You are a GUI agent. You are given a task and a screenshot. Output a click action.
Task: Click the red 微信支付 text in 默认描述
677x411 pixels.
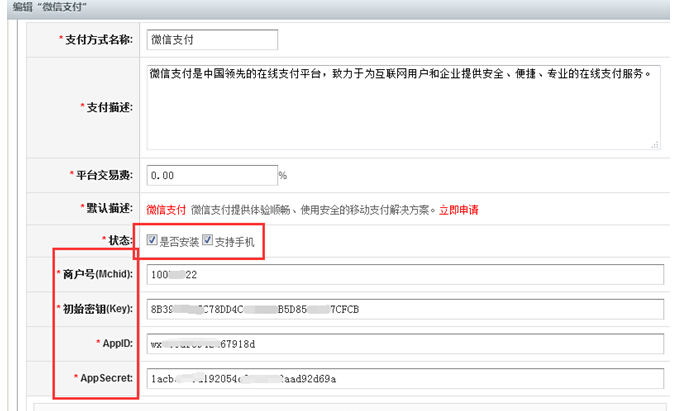click(166, 210)
